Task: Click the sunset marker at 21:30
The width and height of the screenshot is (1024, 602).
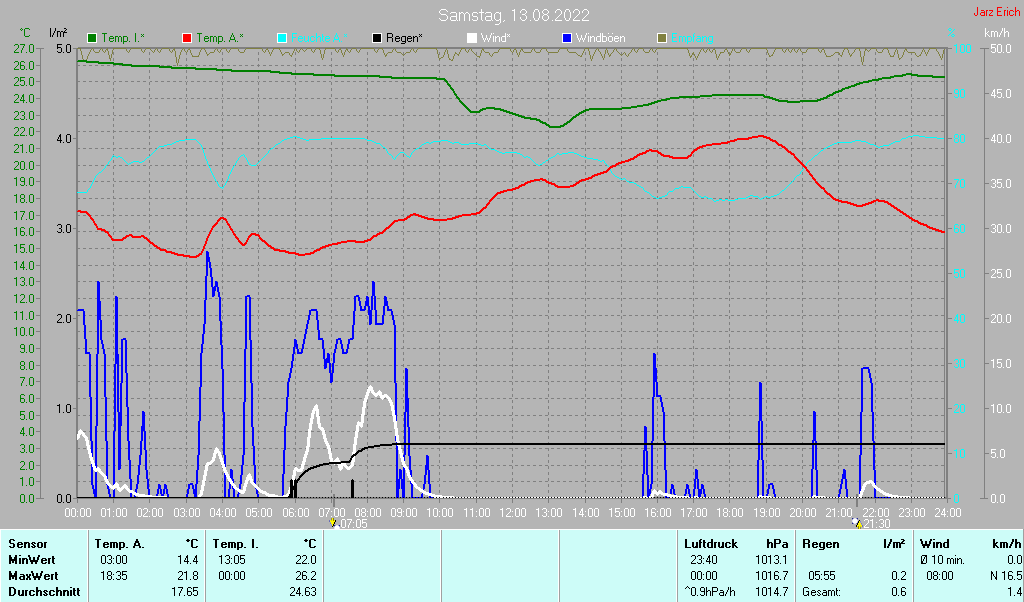Action: tap(856, 522)
